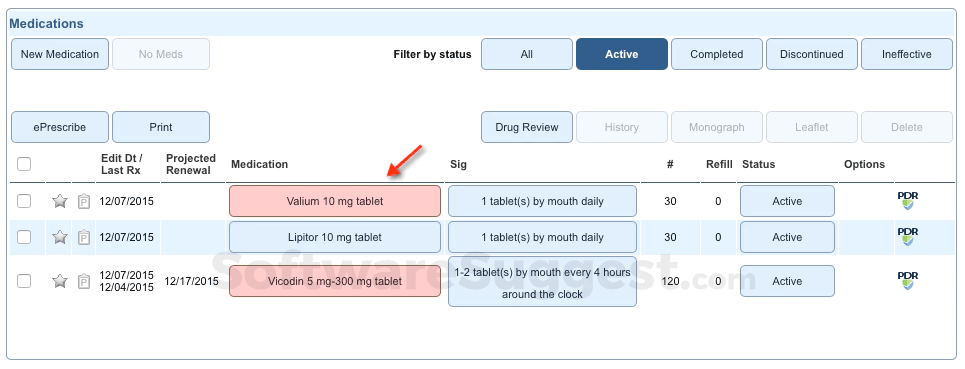Filter medications by Completed status
965x369 pixels.
coord(717,54)
